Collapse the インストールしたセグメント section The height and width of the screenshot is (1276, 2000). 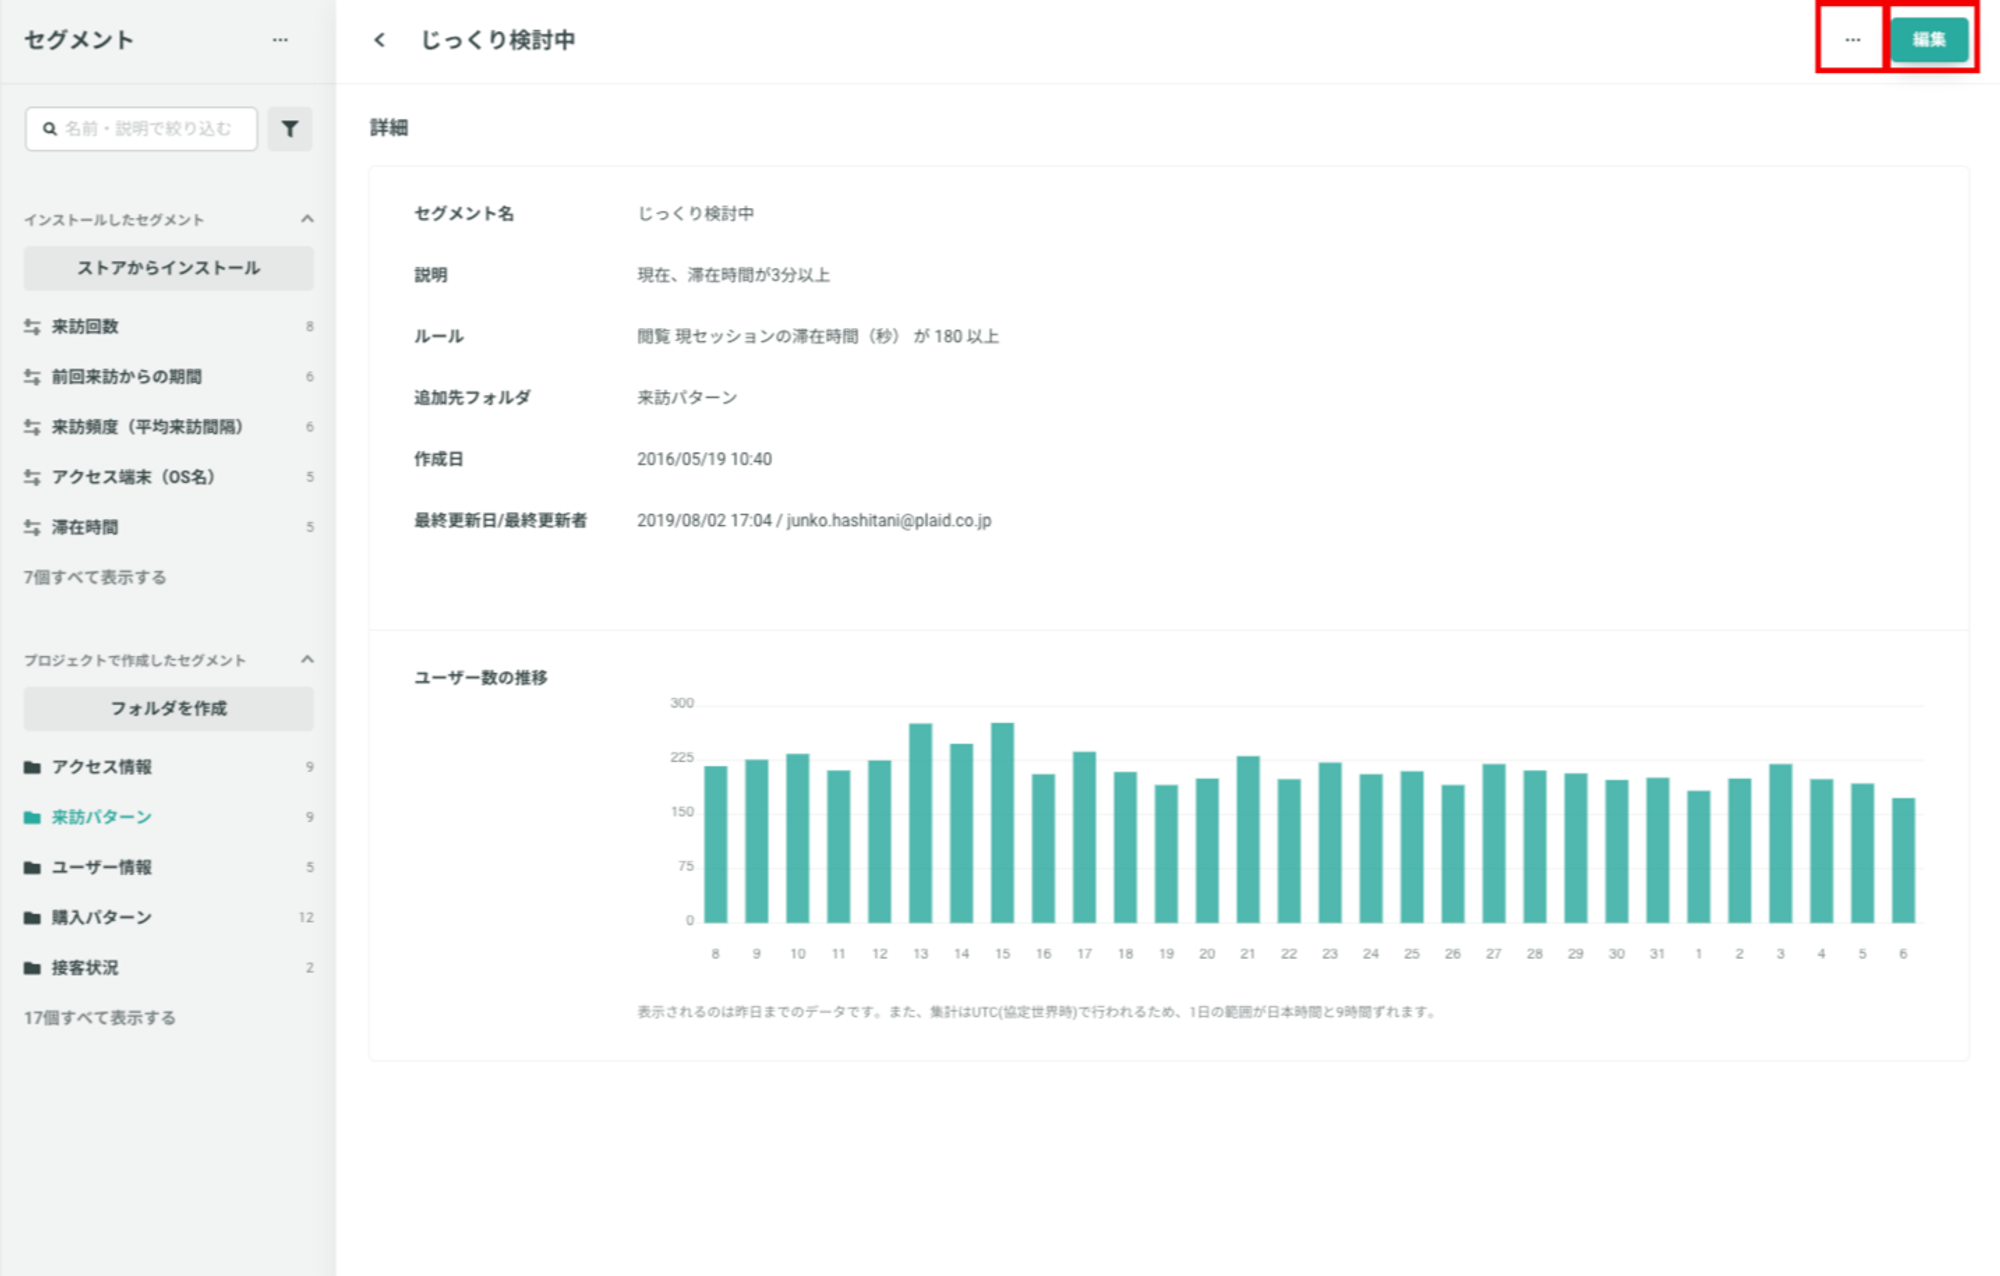coord(307,219)
